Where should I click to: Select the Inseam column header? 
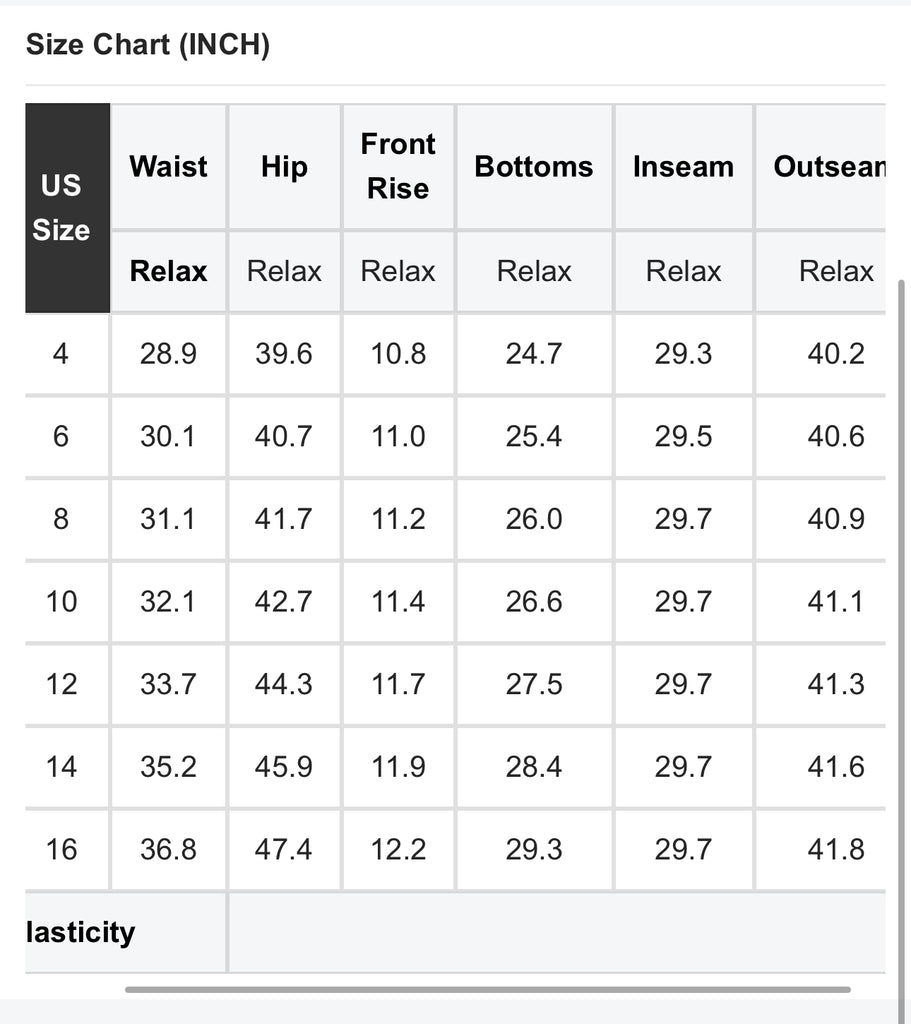point(683,166)
